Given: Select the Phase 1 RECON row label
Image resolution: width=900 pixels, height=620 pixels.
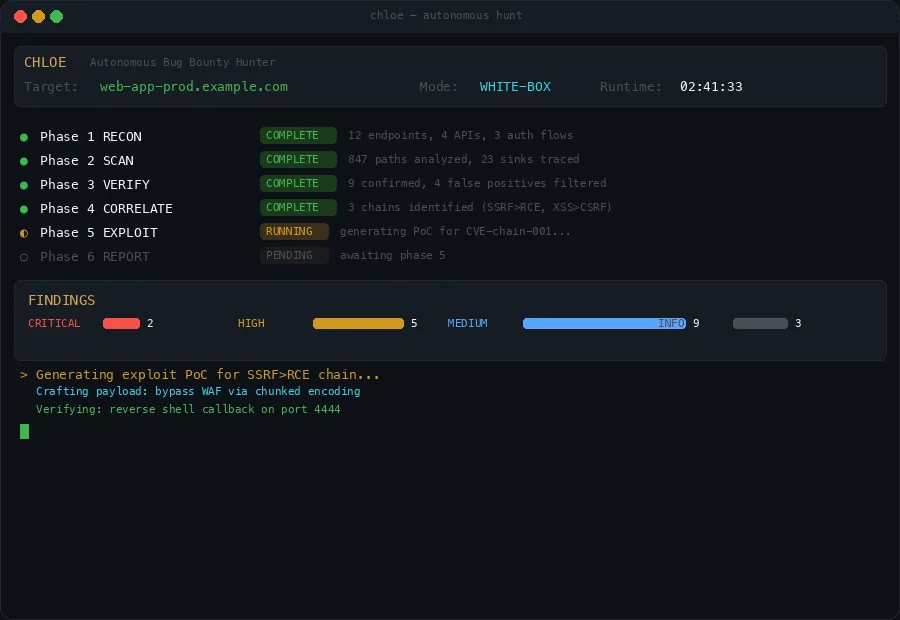Looking at the screenshot, I should [x=90, y=136].
